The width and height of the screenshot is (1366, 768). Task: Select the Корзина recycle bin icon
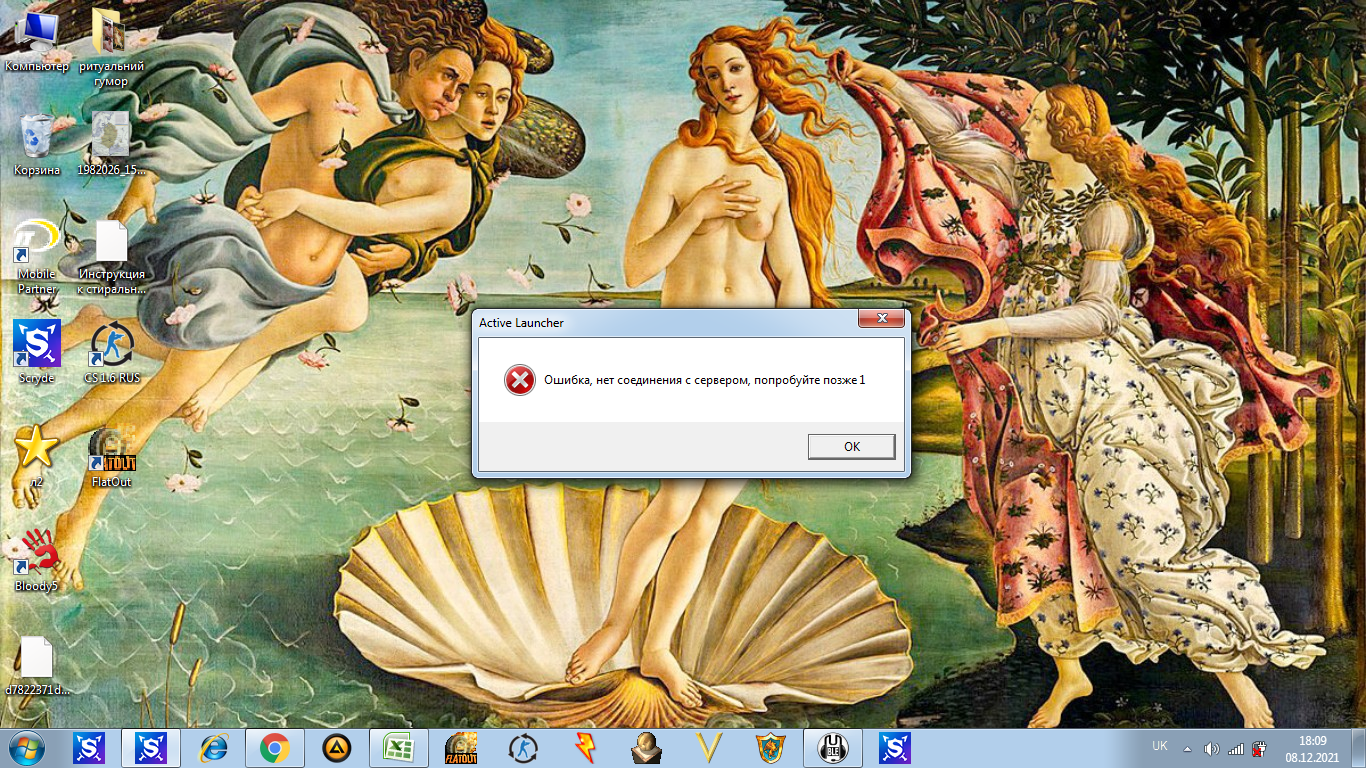37,142
